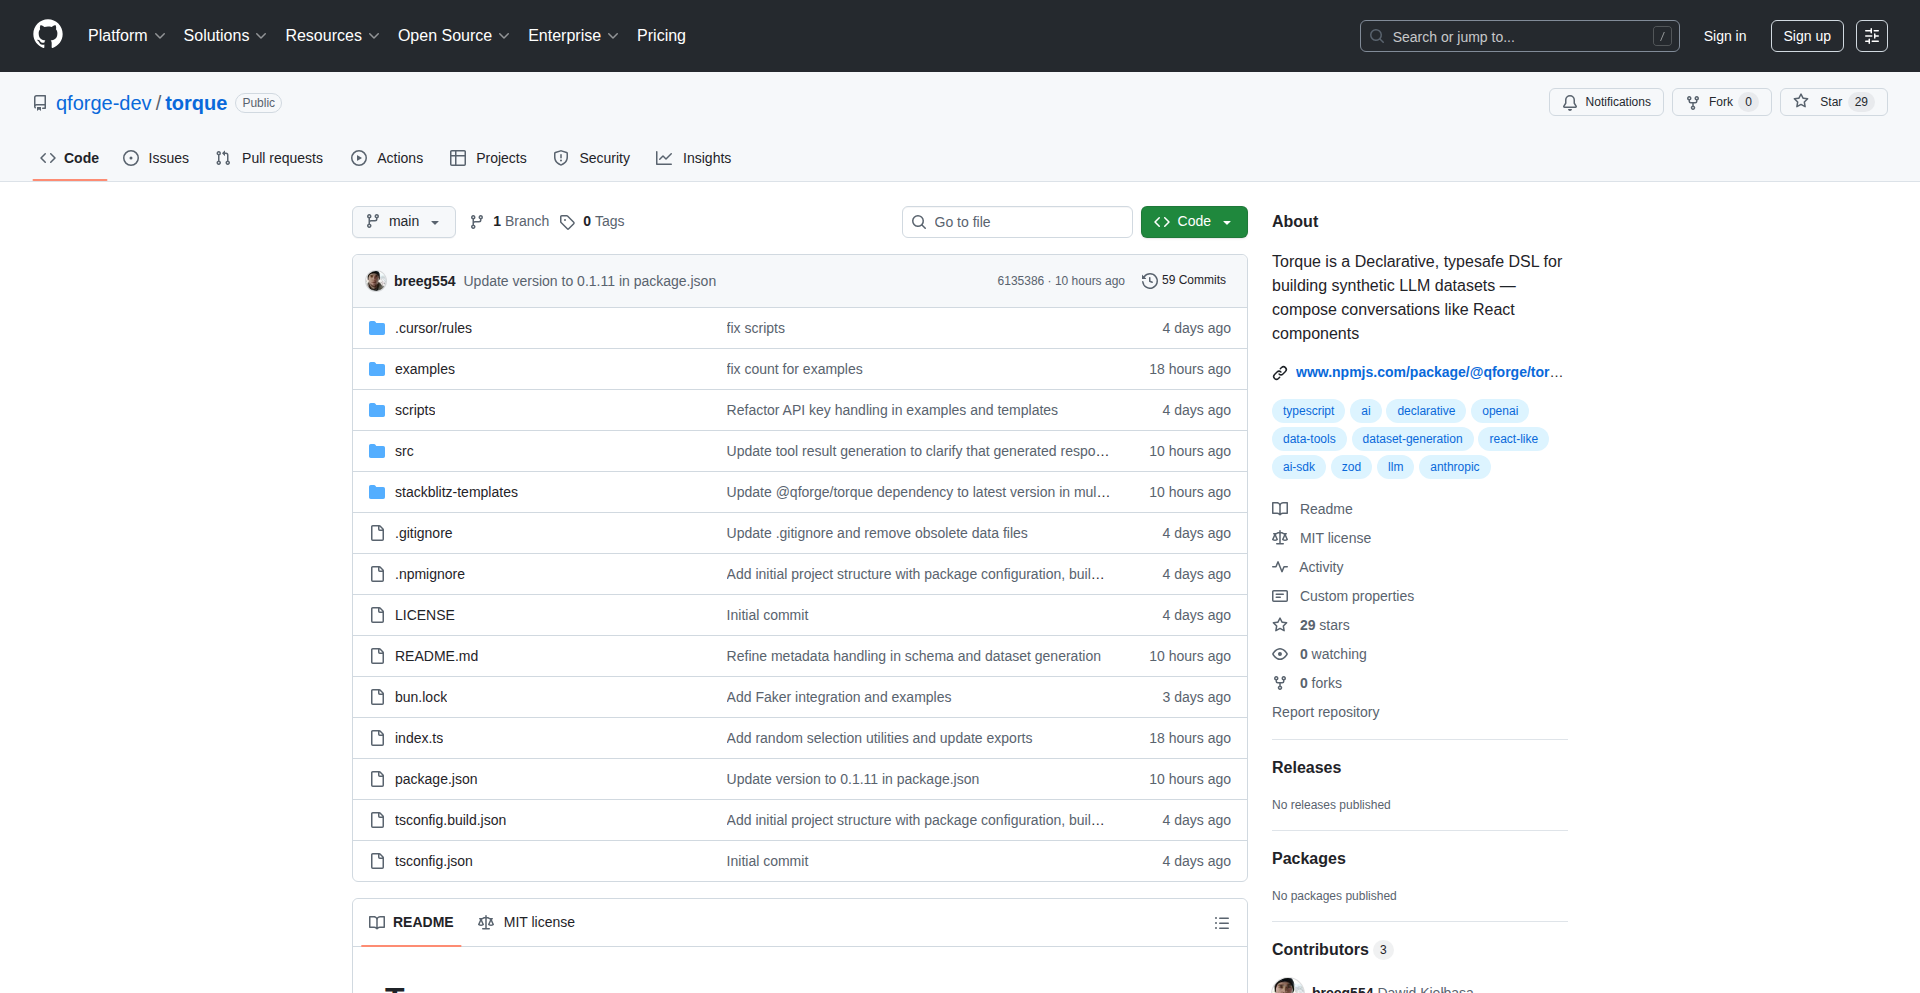Open the command palette icon button
This screenshot has height=993, width=1920.
(x=1872, y=36)
